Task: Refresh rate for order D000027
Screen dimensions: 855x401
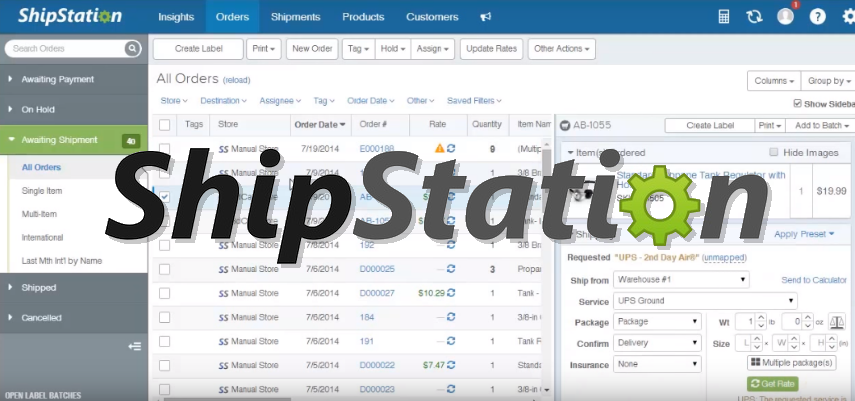Action: pos(451,293)
